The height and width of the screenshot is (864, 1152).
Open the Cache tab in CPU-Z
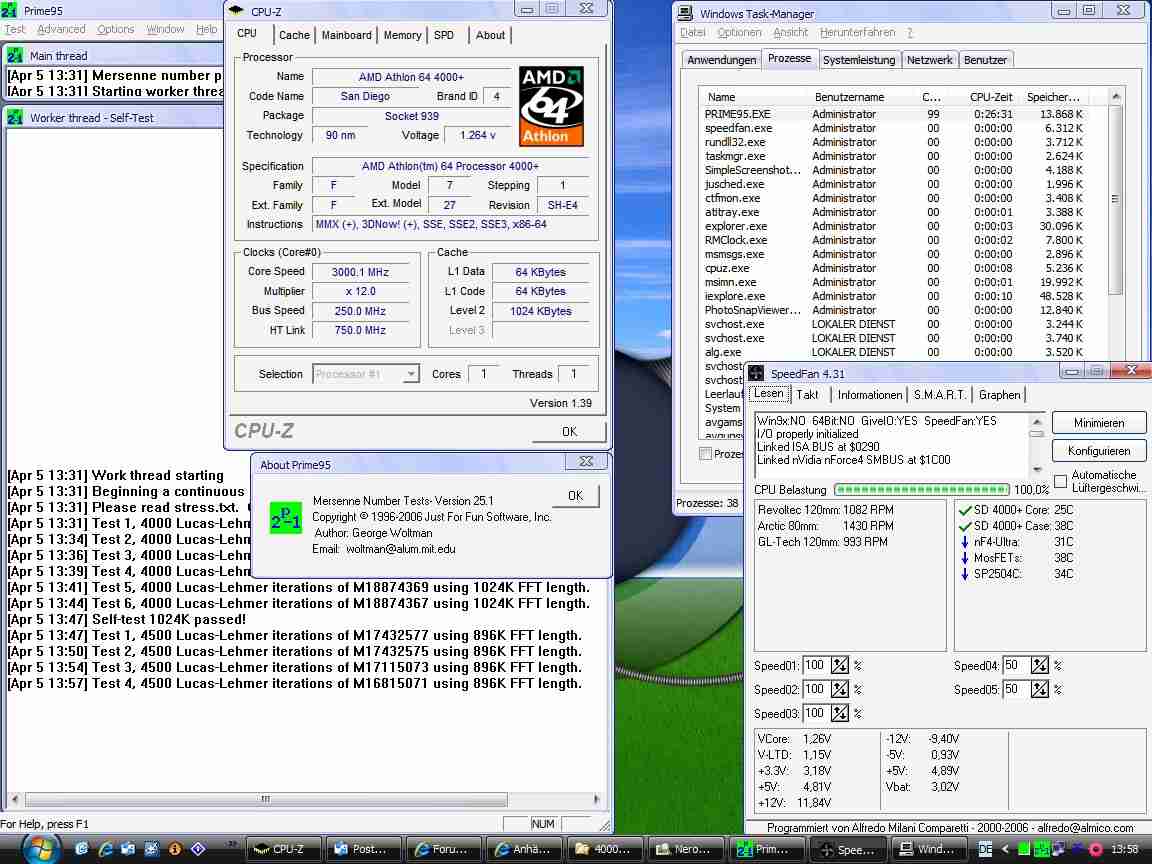click(x=294, y=35)
